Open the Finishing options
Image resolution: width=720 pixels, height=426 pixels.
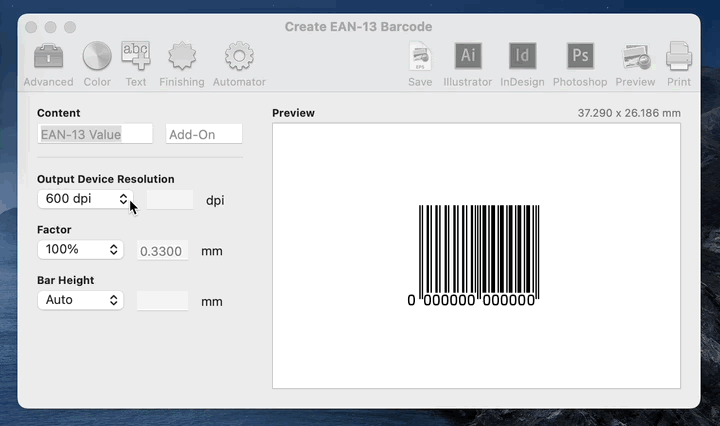click(x=182, y=64)
